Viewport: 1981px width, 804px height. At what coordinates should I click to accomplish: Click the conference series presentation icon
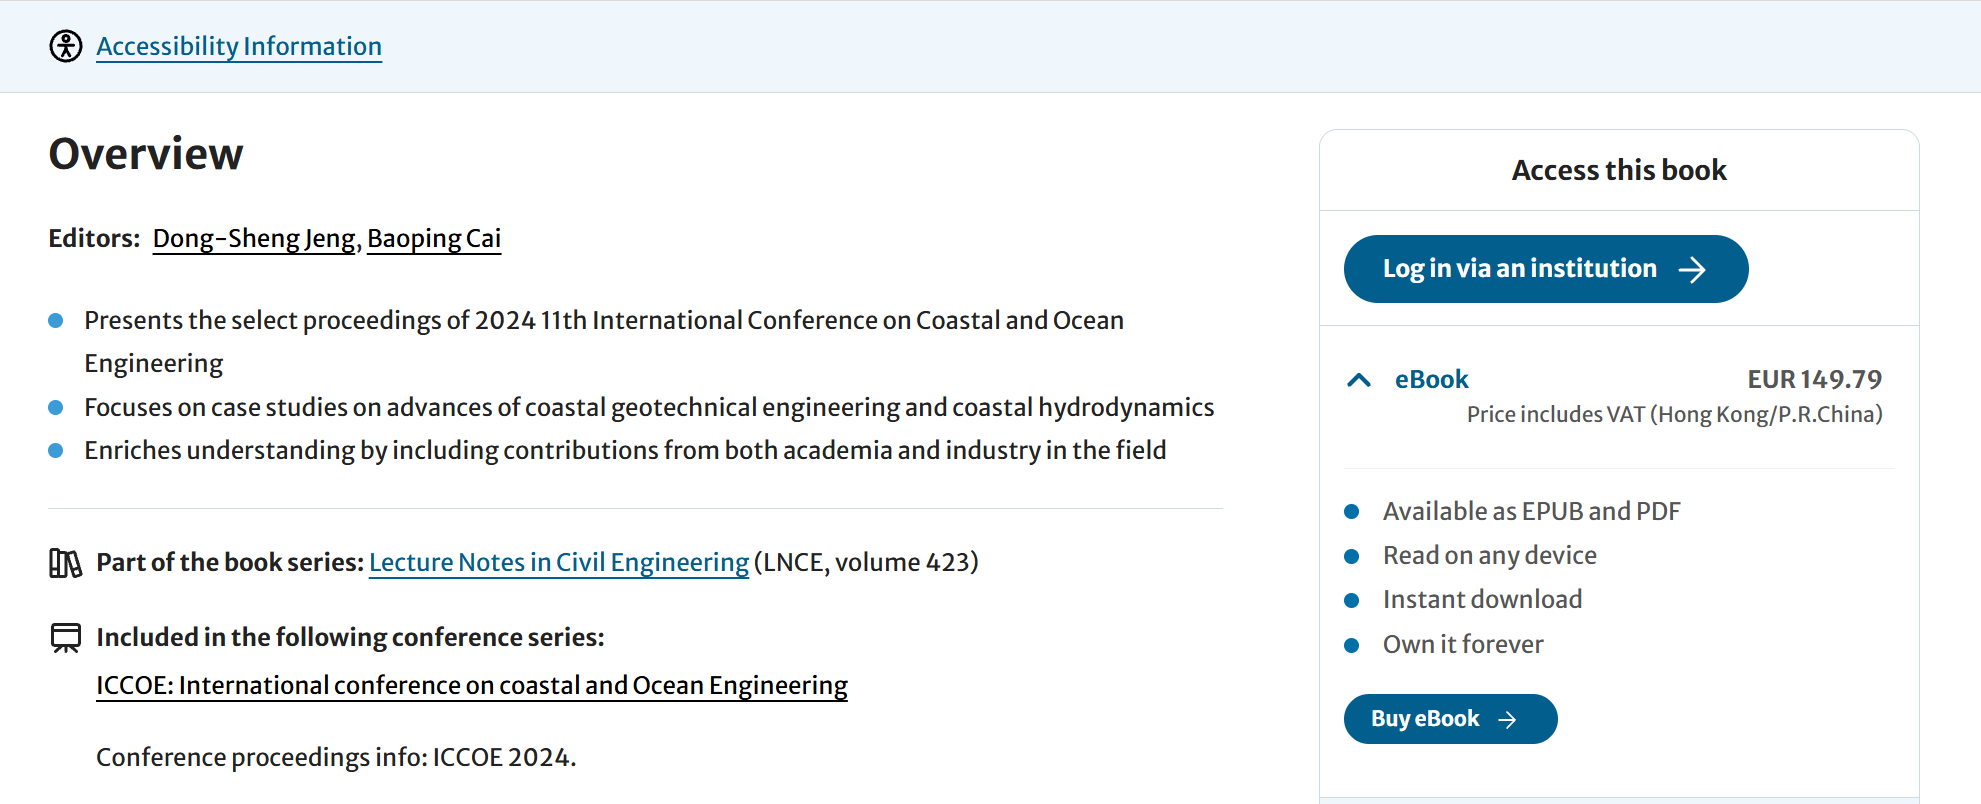(66, 638)
